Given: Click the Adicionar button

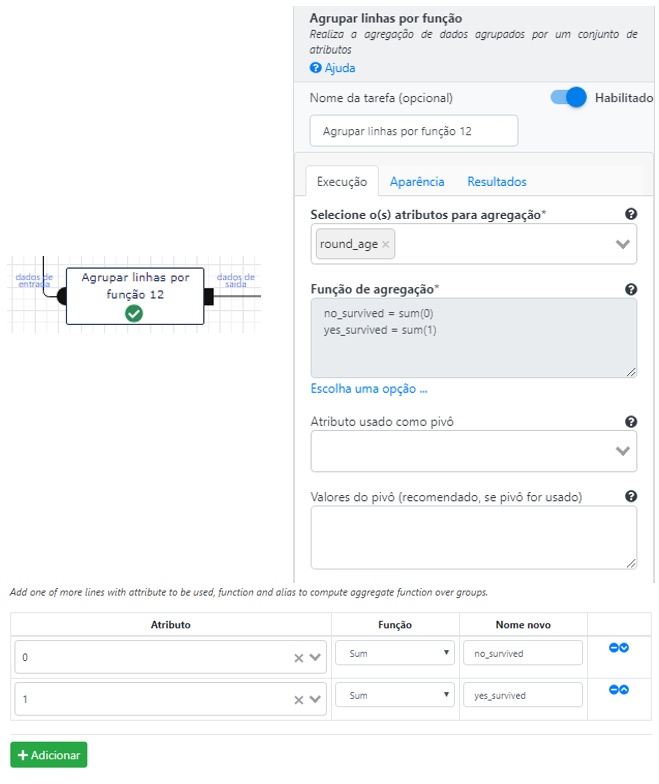Looking at the screenshot, I should pos(48,755).
